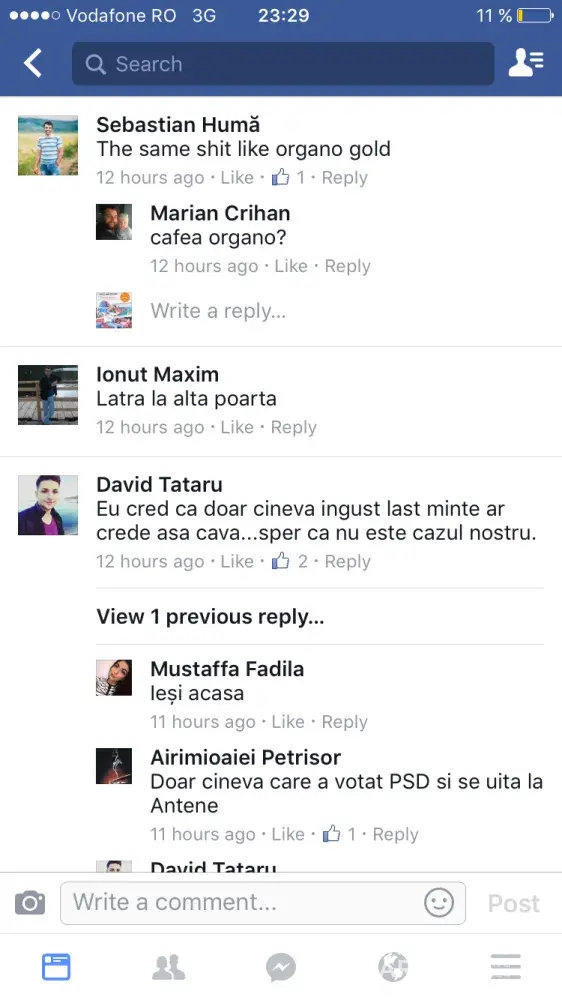Open the friend requests icon top right
Viewport: 562px width, 1000px height.
tap(526, 62)
